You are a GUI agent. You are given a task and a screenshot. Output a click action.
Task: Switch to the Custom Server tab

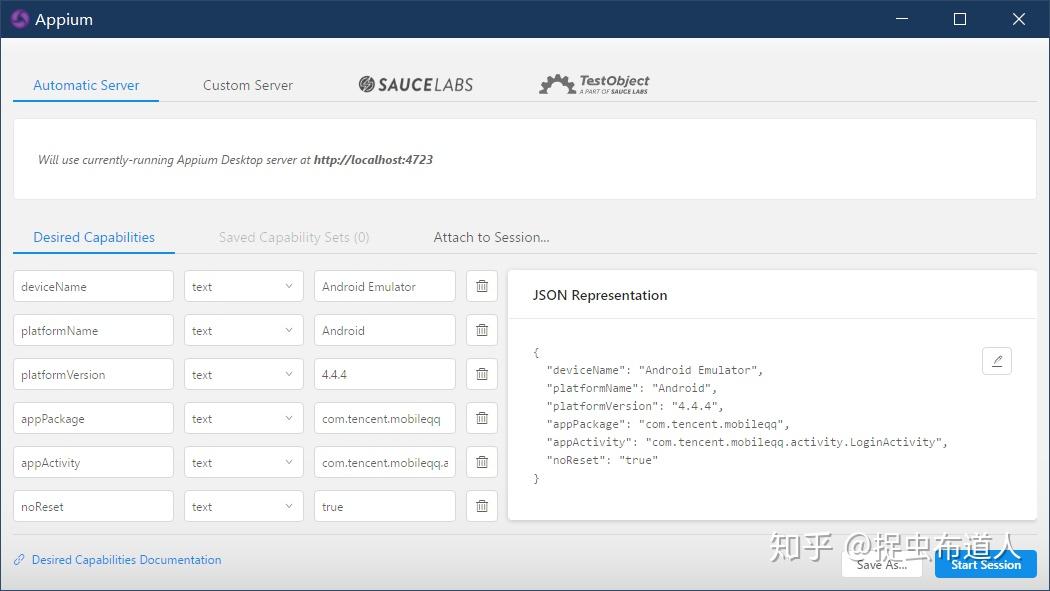(247, 85)
